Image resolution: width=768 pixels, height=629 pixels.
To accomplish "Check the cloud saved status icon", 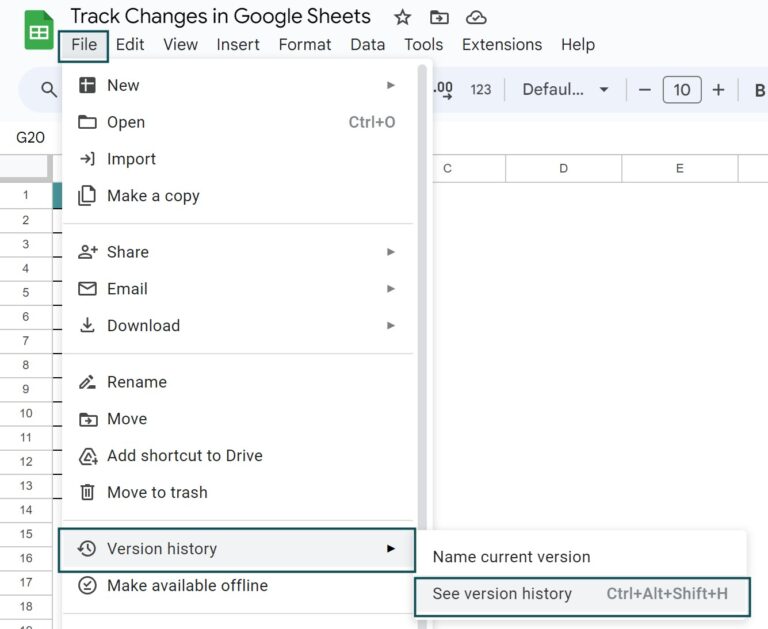I will click(x=476, y=18).
